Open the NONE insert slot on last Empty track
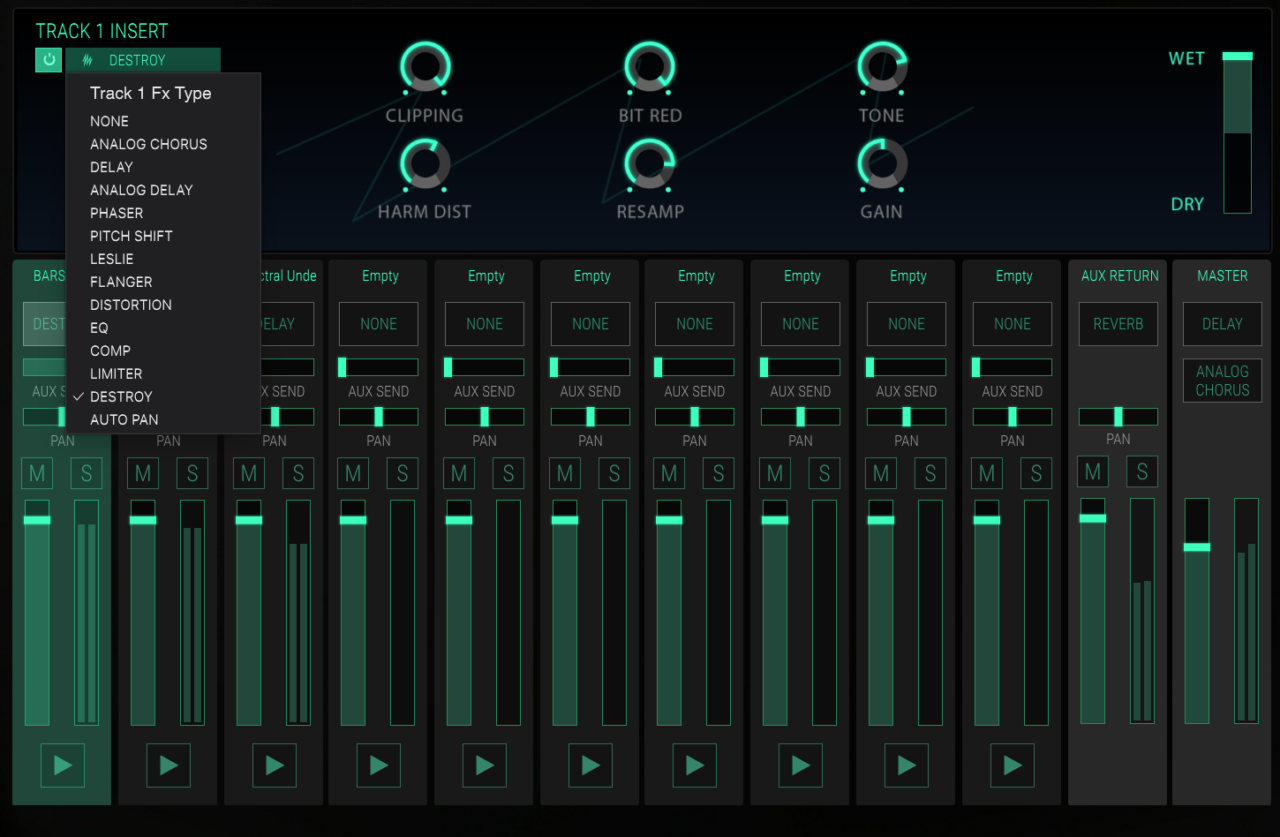 click(1012, 324)
